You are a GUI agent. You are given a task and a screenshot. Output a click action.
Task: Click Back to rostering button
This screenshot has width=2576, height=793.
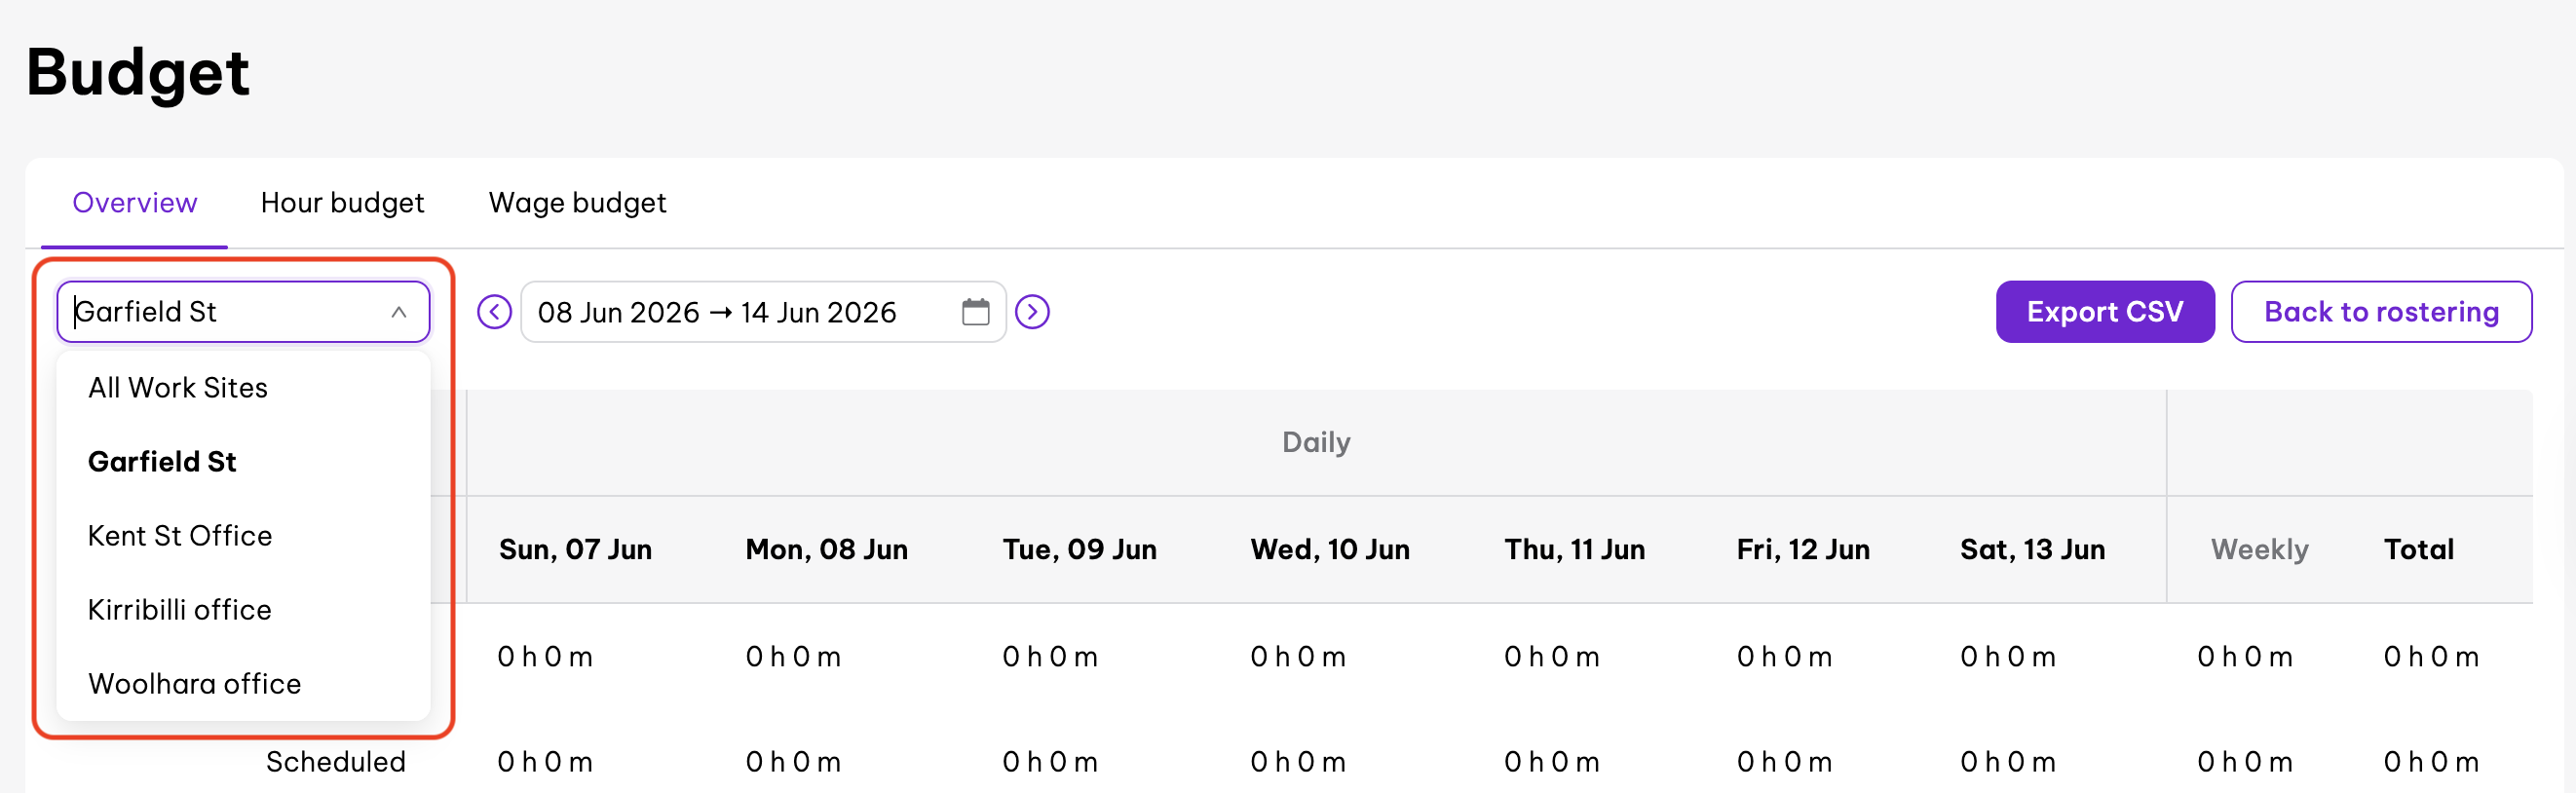click(x=2381, y=312)
